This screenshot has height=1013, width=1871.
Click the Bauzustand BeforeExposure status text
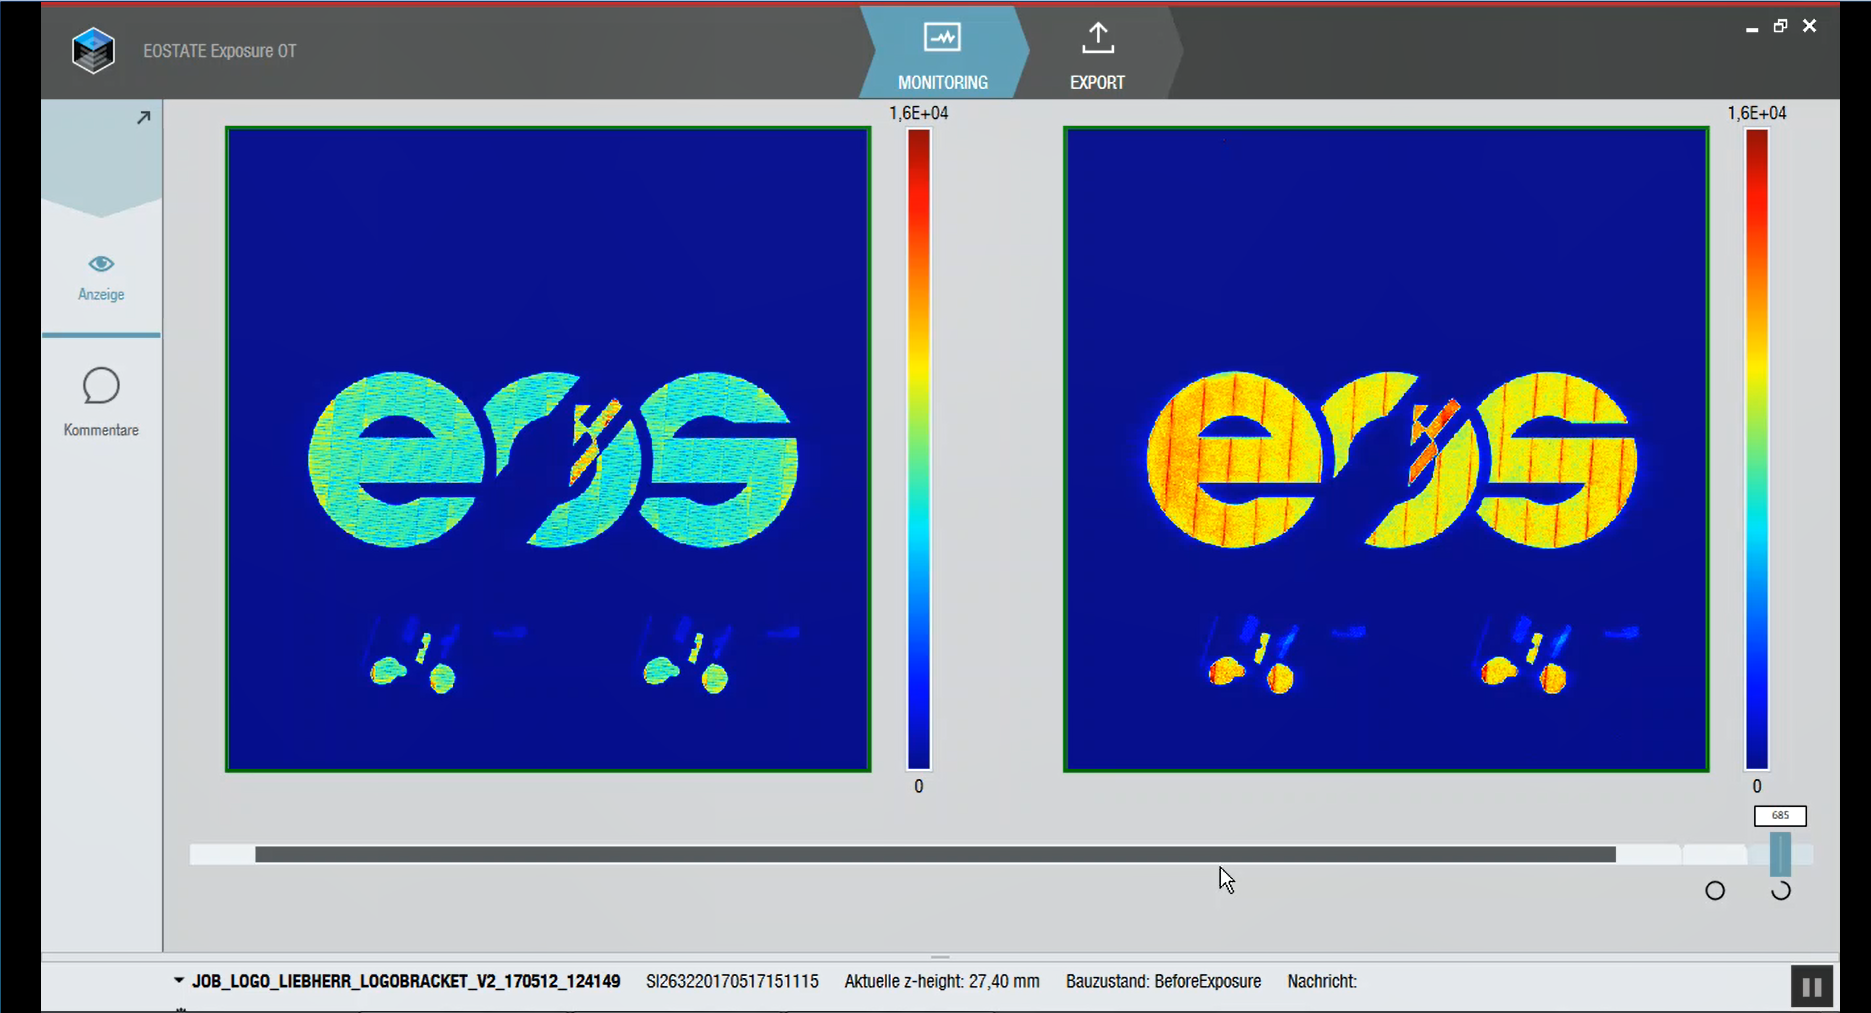[x=1163, y=981]
